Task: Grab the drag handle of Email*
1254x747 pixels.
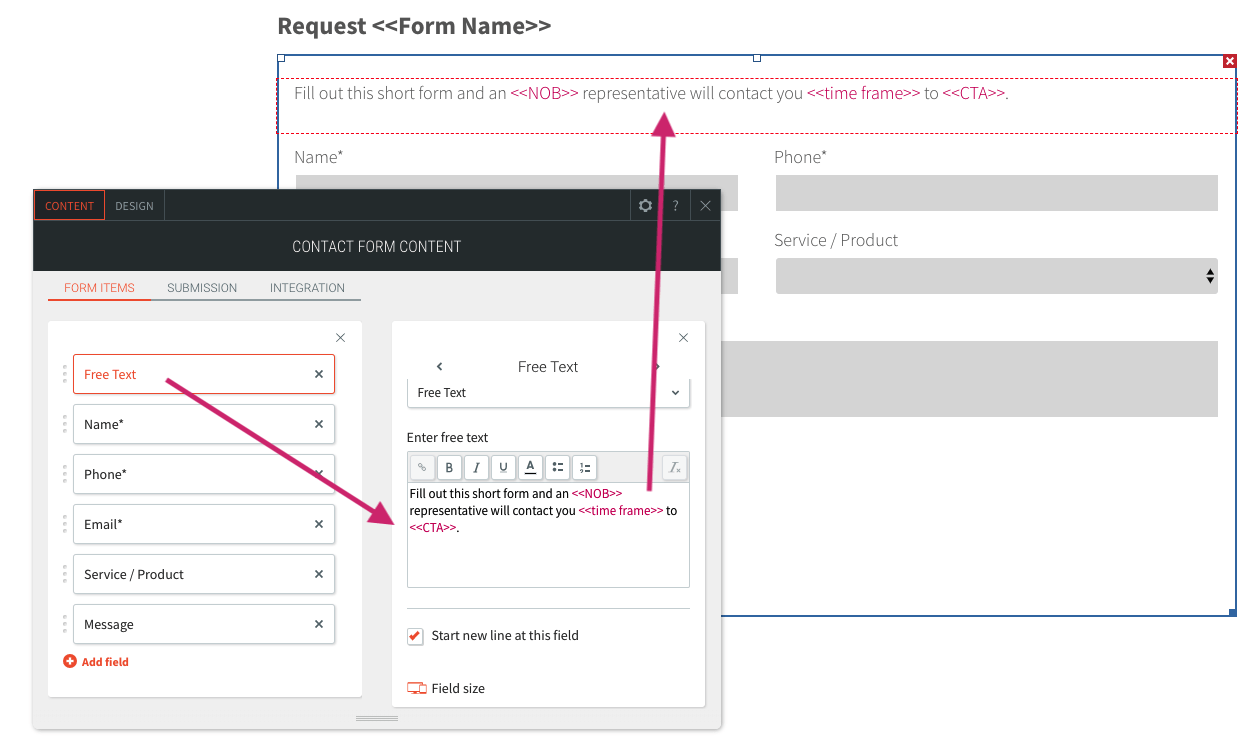Action: [64, 524]
